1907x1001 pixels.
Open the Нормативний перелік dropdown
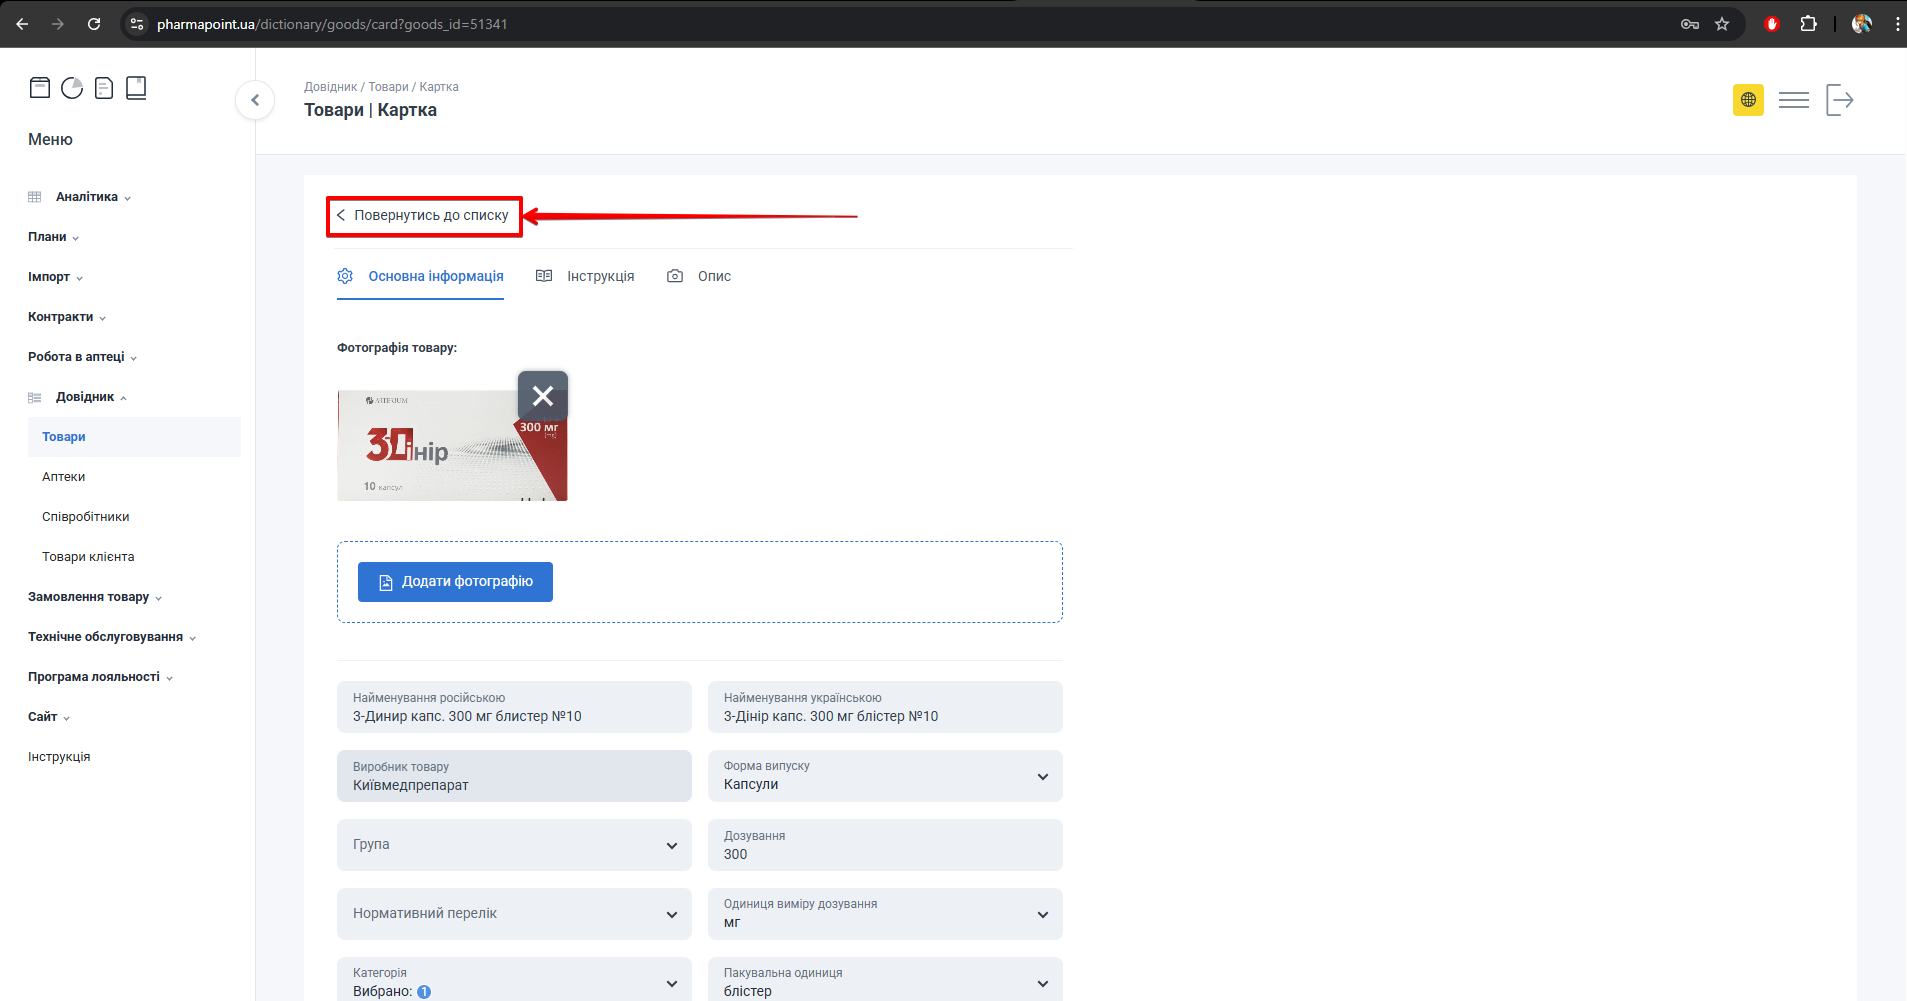(x=514, y=914)
